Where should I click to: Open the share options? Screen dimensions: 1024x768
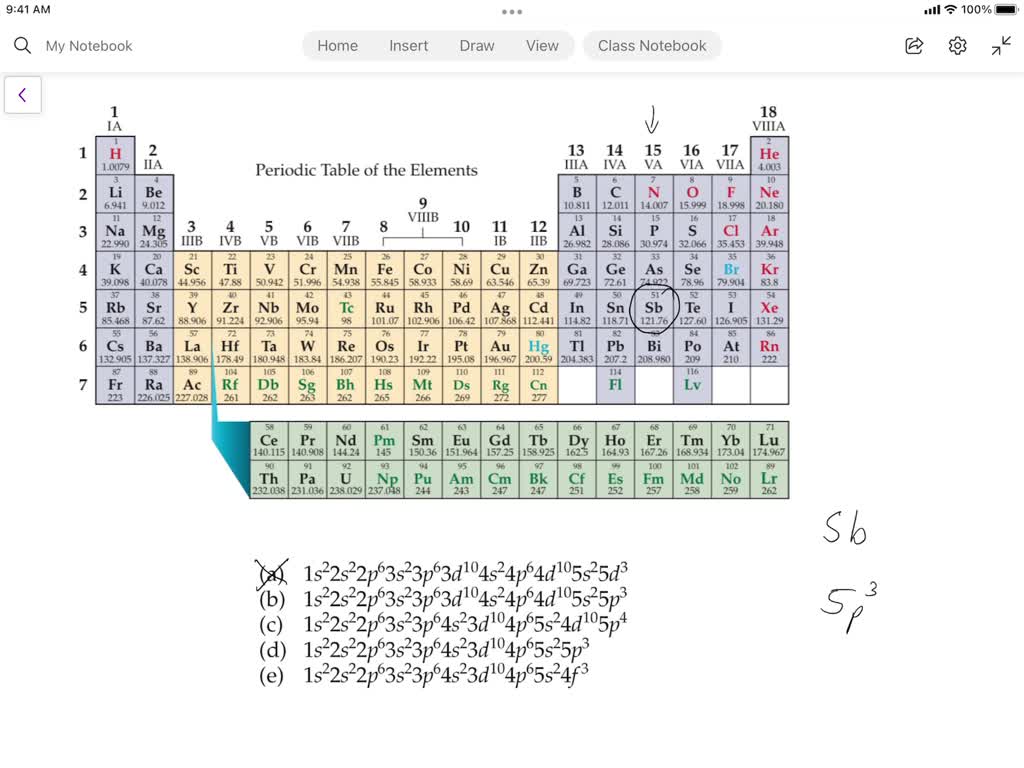coord(913,45)
